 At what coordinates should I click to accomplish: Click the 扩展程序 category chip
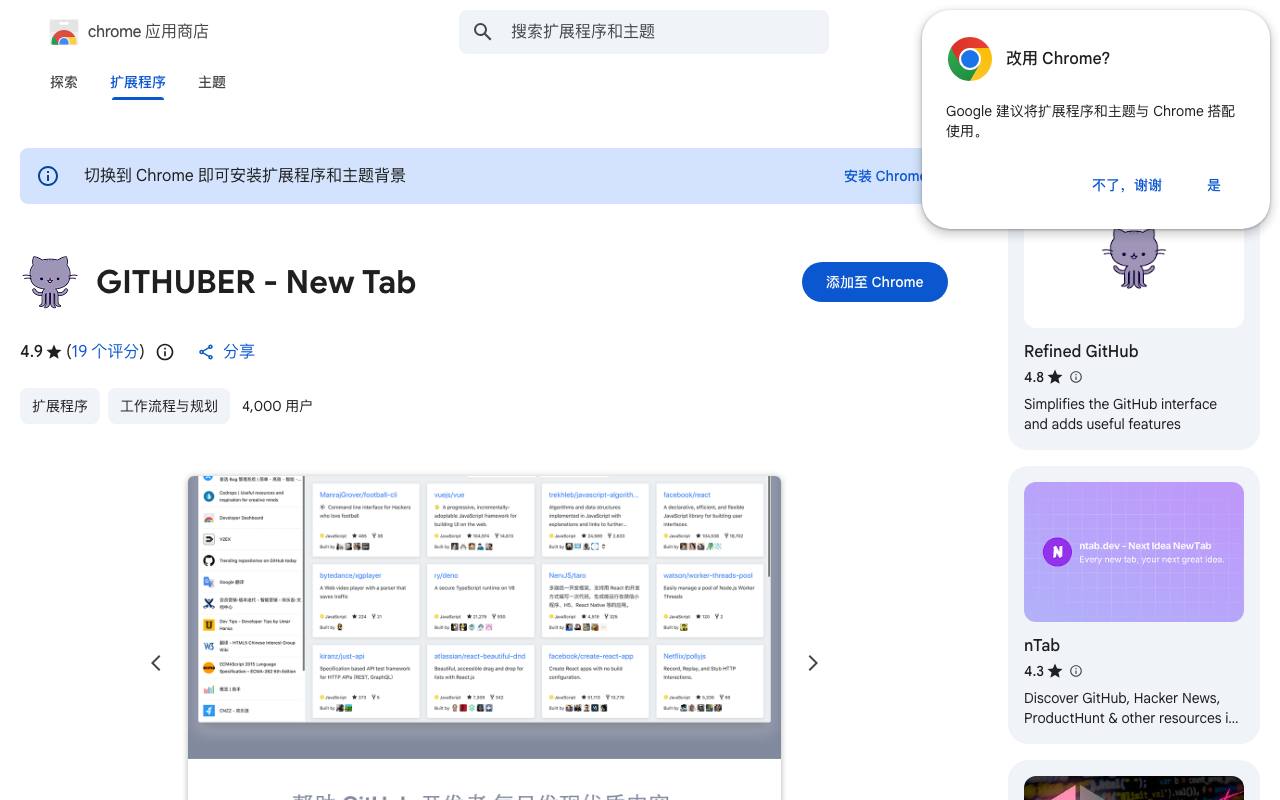click(60, 406)
